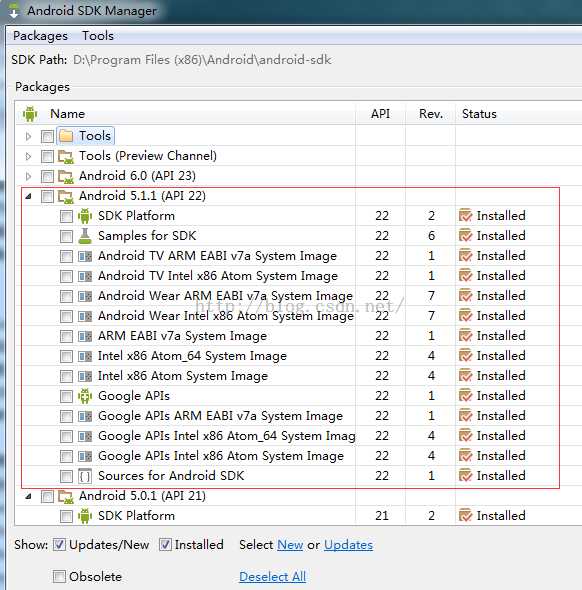
Task: Tick the Android 5.0.1 (API 21) group checkbox
Action: tap(47, 496)
